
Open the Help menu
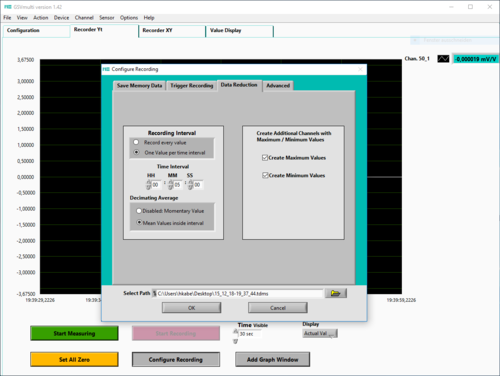149,18
